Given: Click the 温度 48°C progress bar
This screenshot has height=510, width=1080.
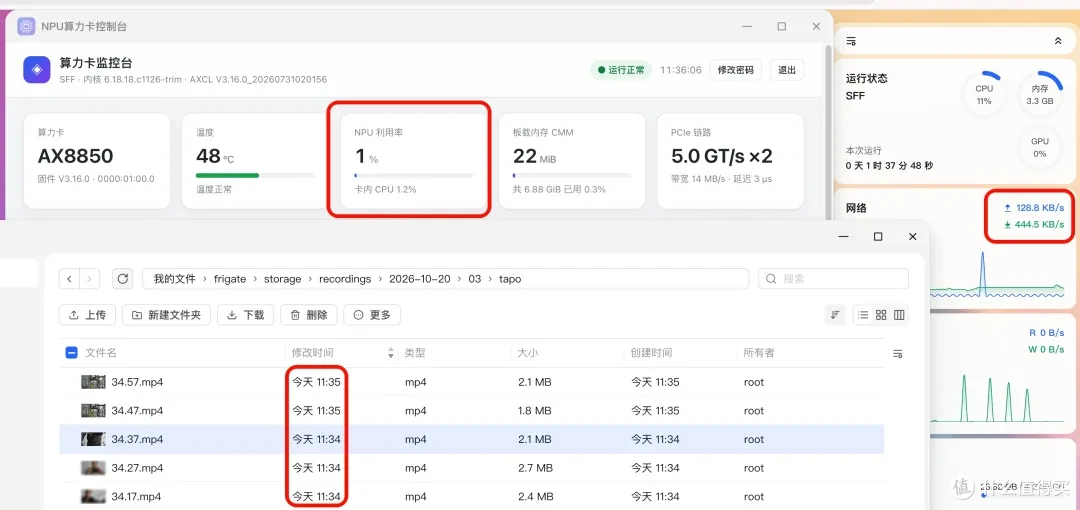Looking at the screenshot, I should [255, 176].
